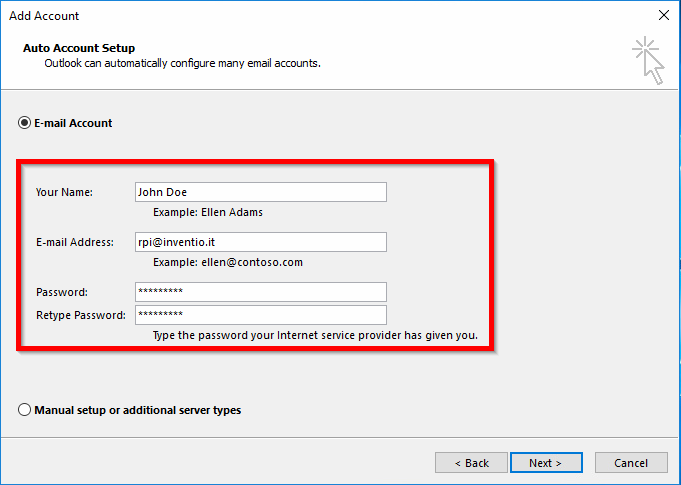Screen dimensions: 681x485
Task: Click the wizard cursor icon in the header
Action: pyautogui.click(x=648, y=59)
